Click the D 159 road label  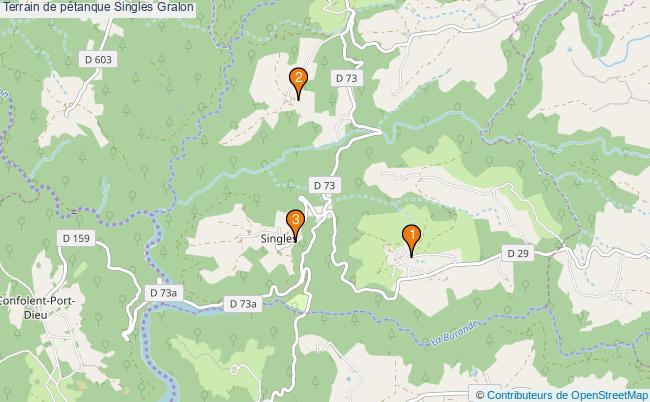point(76,238)
